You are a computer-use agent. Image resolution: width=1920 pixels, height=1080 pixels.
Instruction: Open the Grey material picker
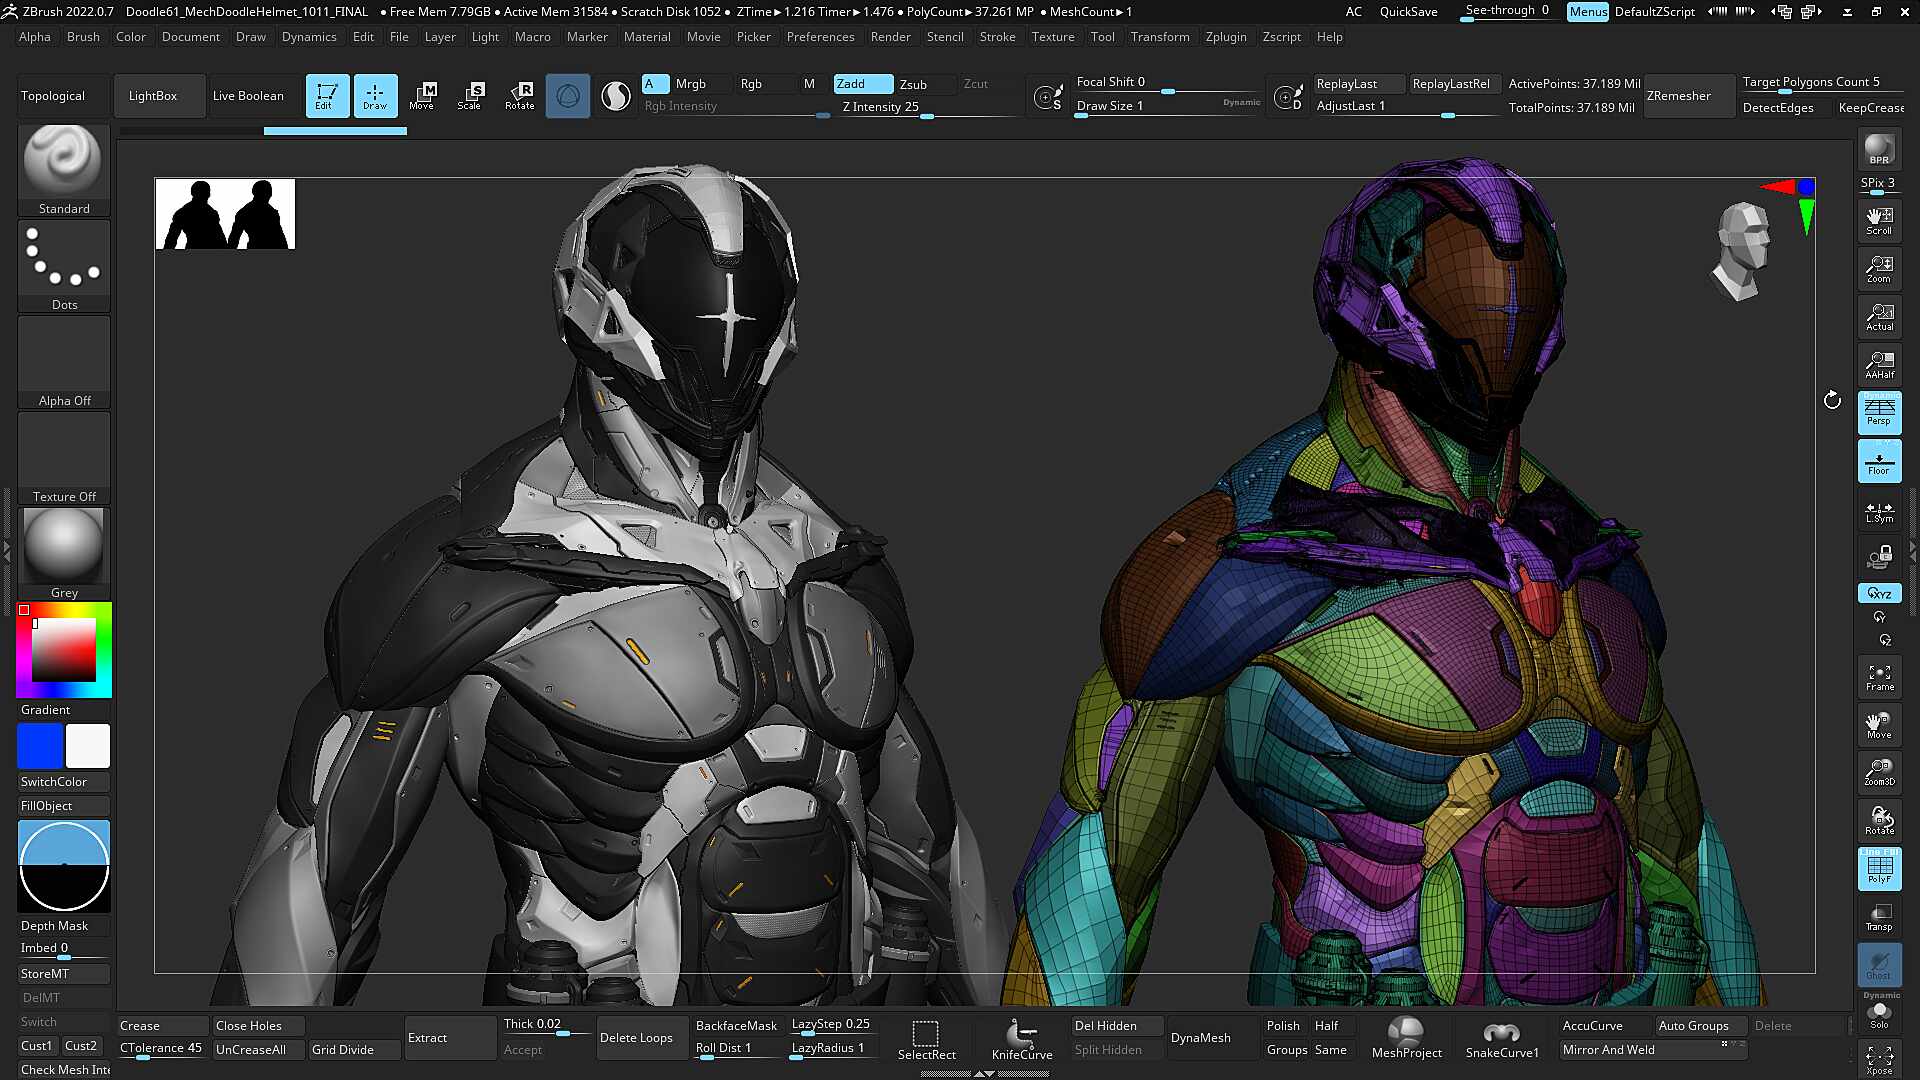(x=64, y=553)
